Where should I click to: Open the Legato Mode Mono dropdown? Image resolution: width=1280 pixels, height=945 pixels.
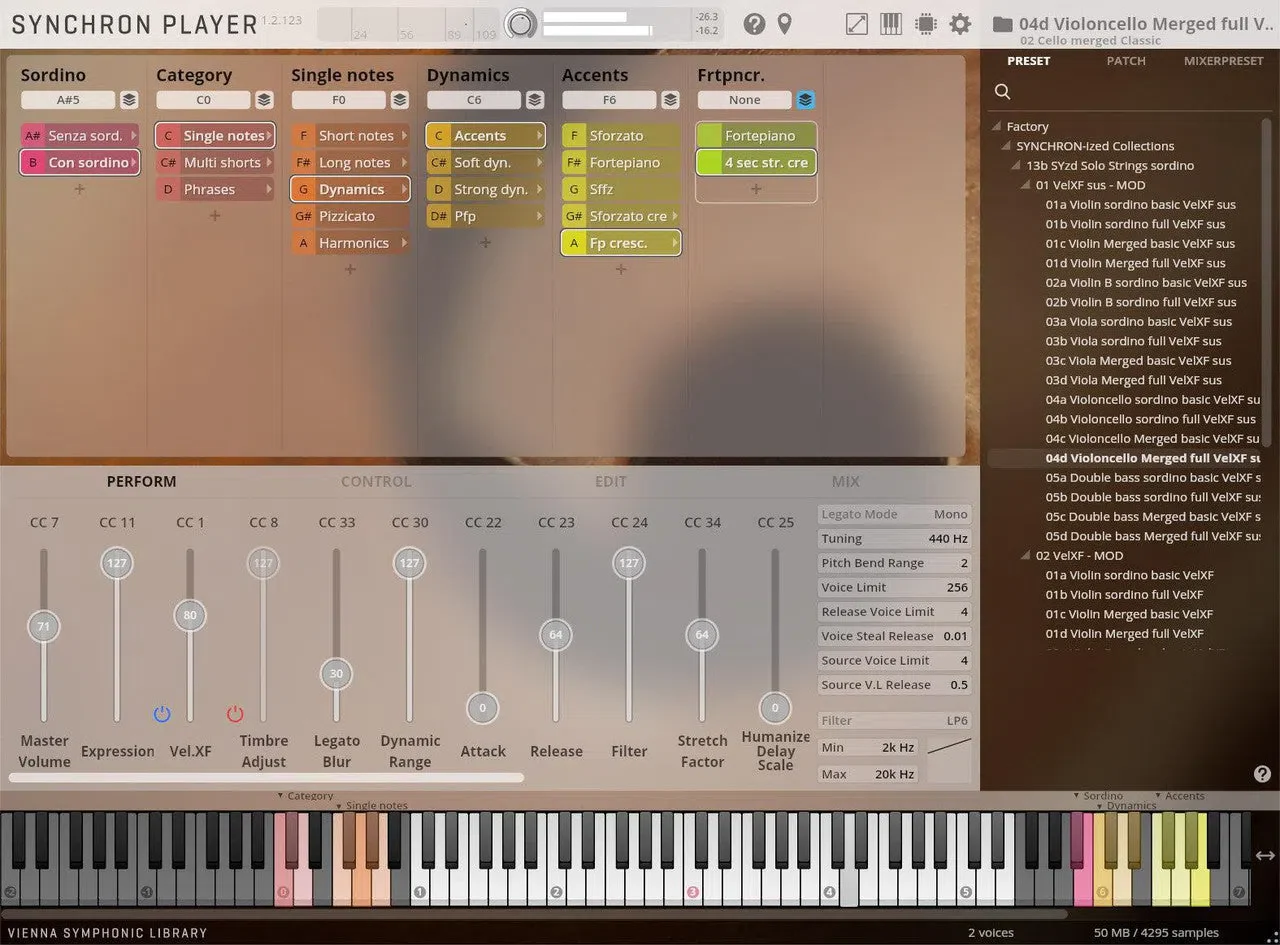click(x=894, y=514)
